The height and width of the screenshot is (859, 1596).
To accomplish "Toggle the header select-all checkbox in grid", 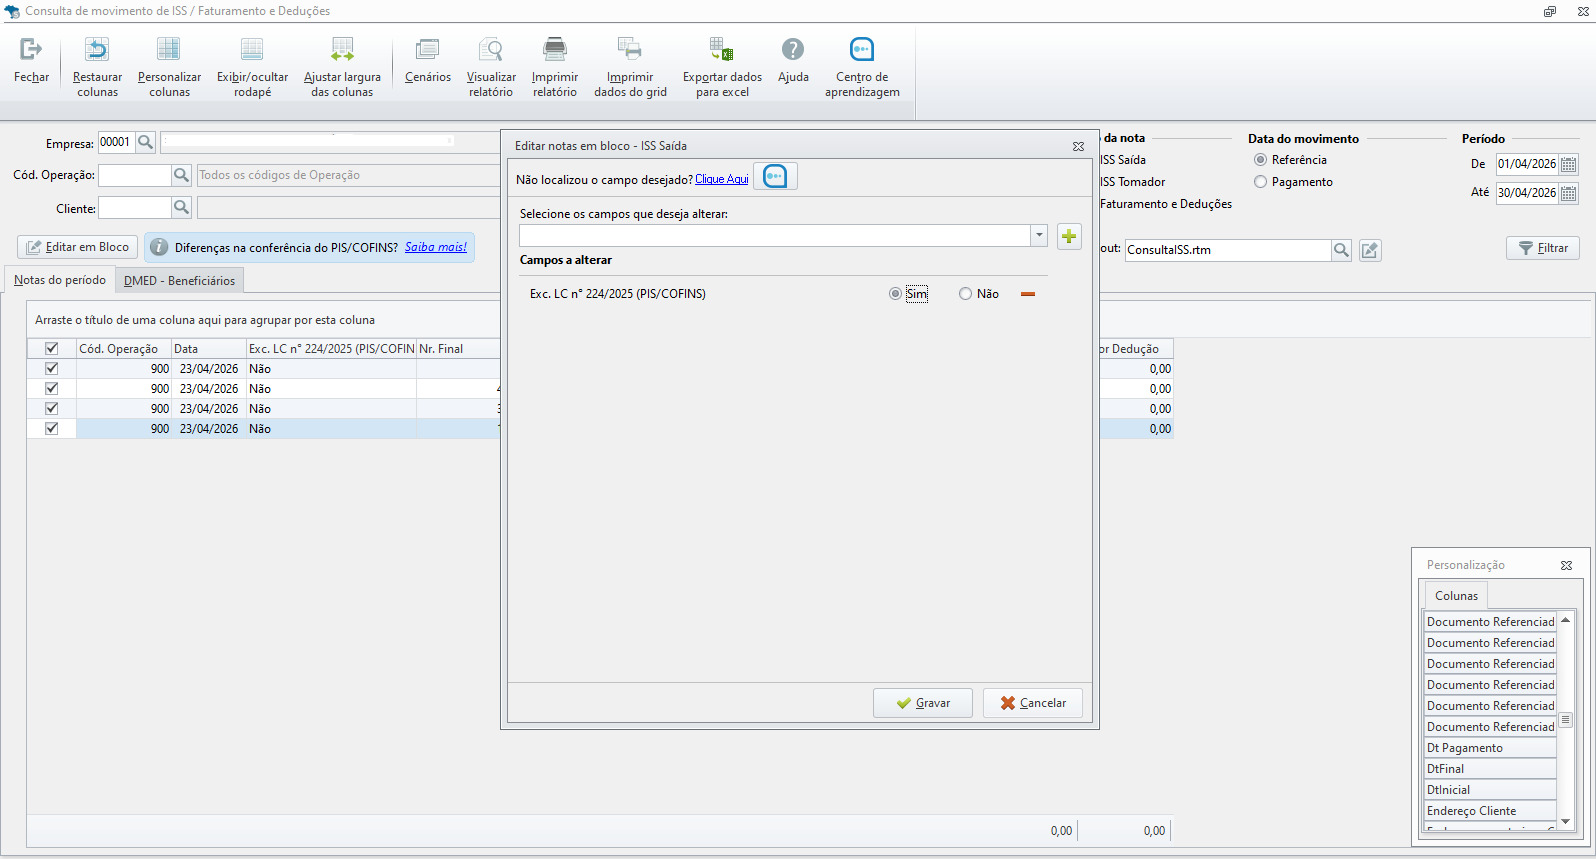I will 52,349.
